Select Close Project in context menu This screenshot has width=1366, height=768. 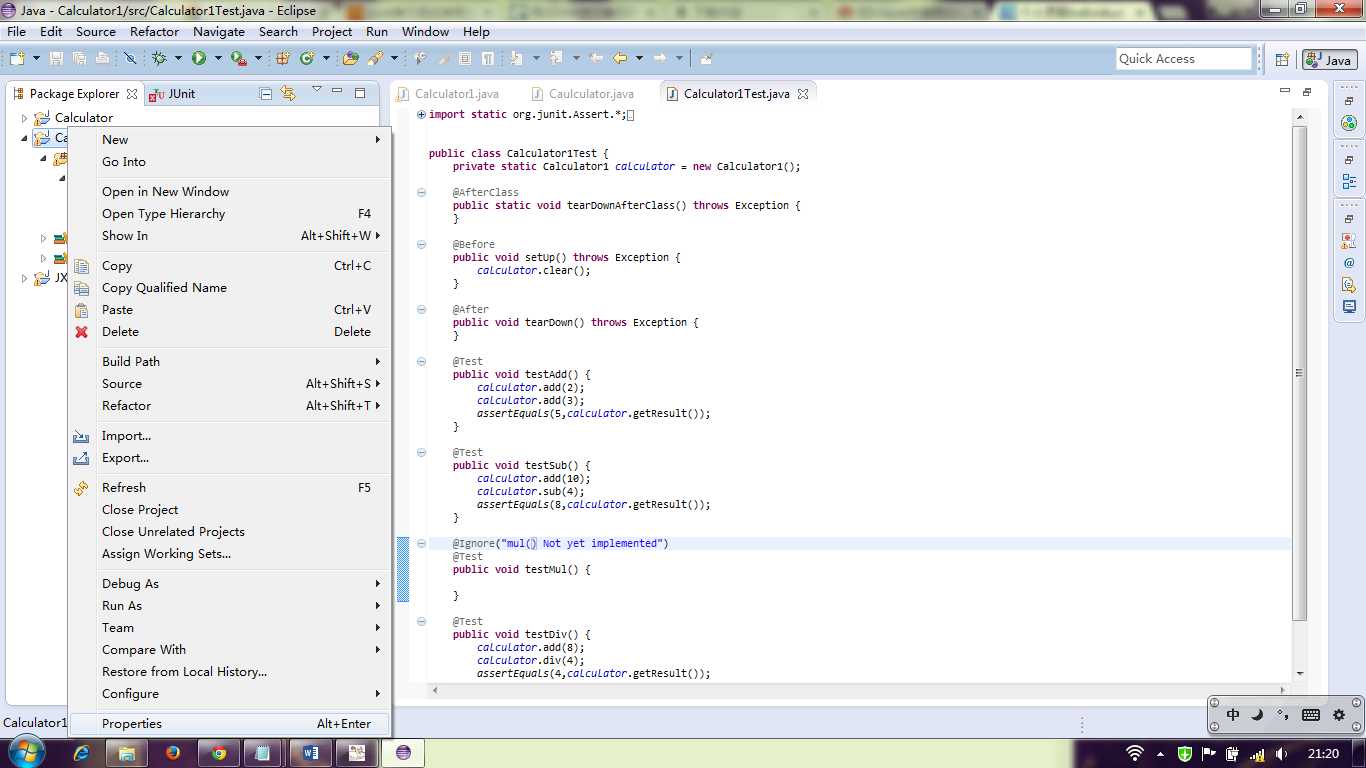229,510
